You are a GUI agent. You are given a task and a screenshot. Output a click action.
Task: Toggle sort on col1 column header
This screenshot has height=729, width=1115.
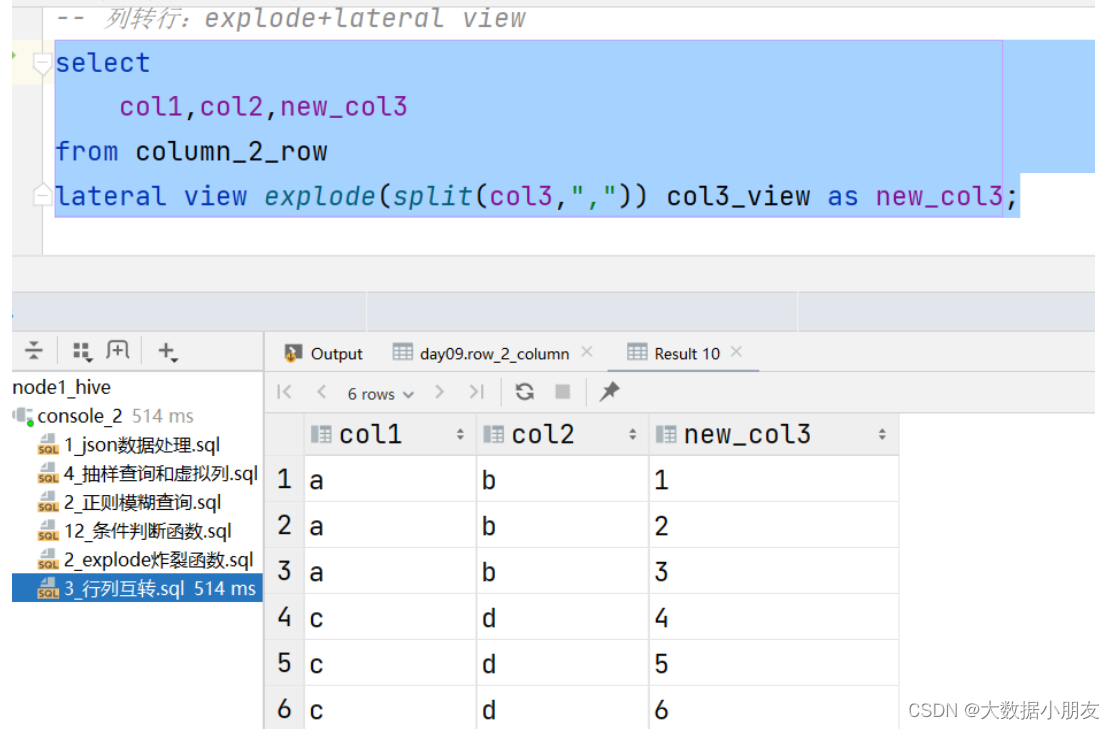pos(460,435)
